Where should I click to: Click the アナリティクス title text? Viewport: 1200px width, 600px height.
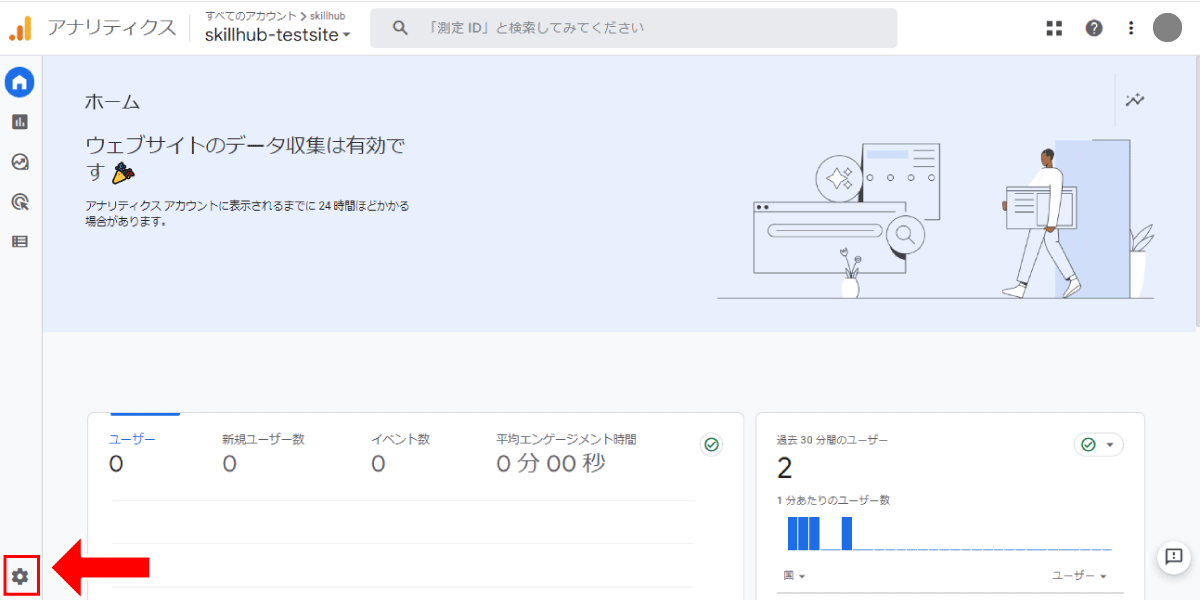(111, 28)
